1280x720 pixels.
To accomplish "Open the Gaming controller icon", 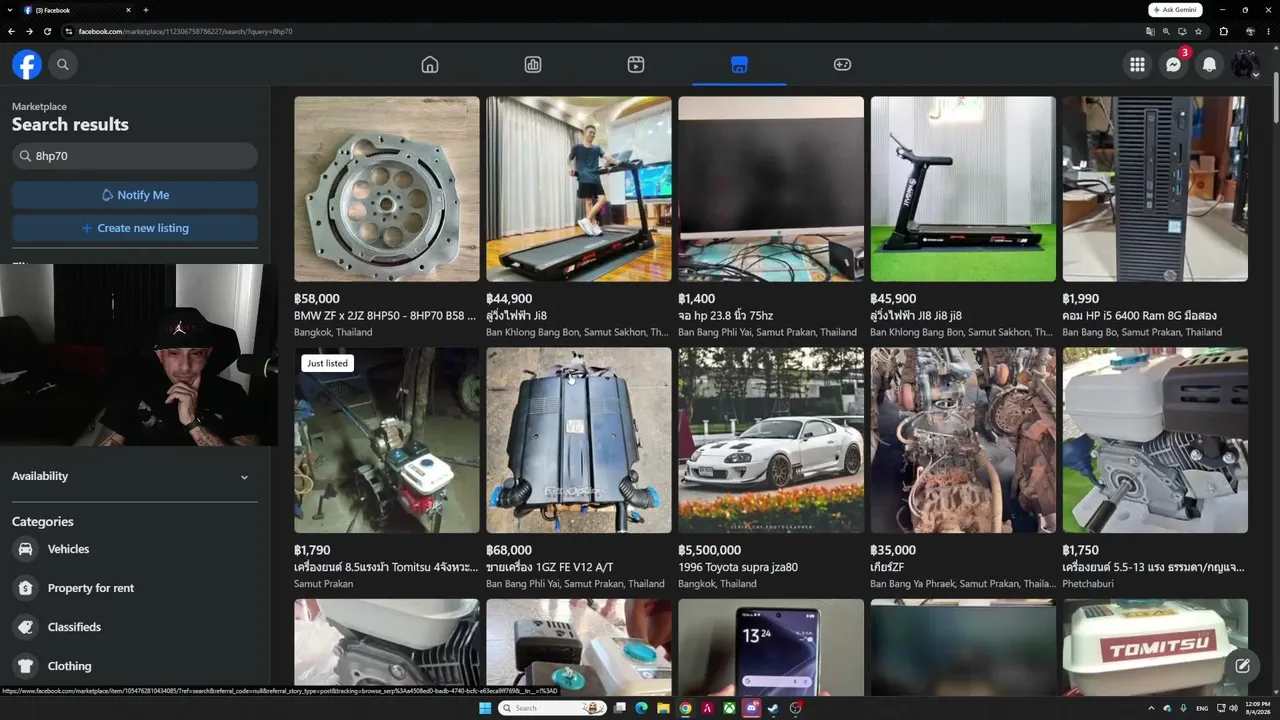I will point(843,65).
